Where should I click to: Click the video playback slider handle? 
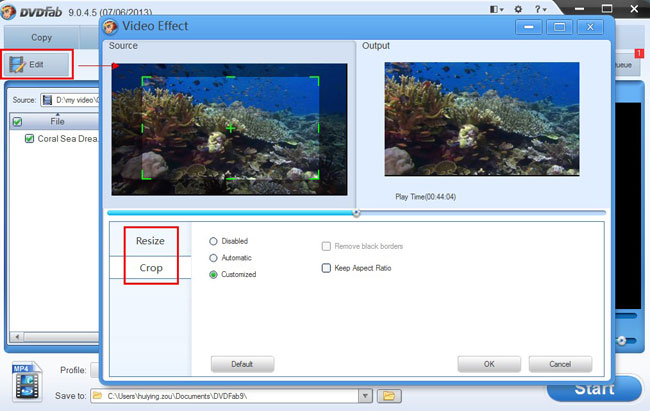pos(356,213)
